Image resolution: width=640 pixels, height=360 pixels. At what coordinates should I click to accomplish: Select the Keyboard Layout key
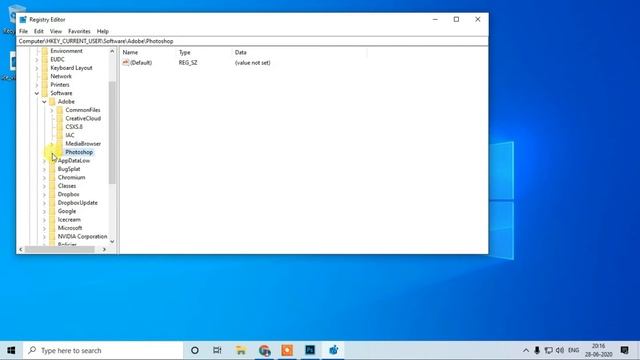pyautogui.click(x=71, y=68)
